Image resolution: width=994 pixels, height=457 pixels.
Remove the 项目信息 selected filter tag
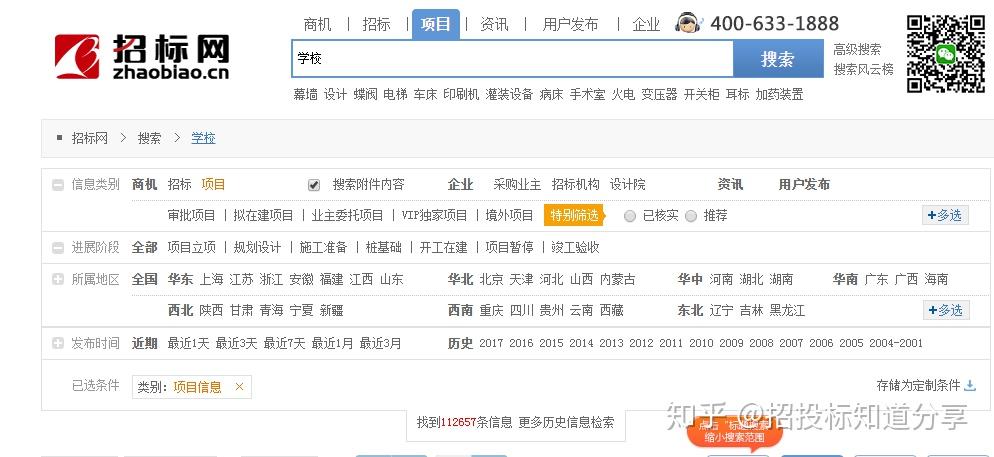[x=239, y=387]
